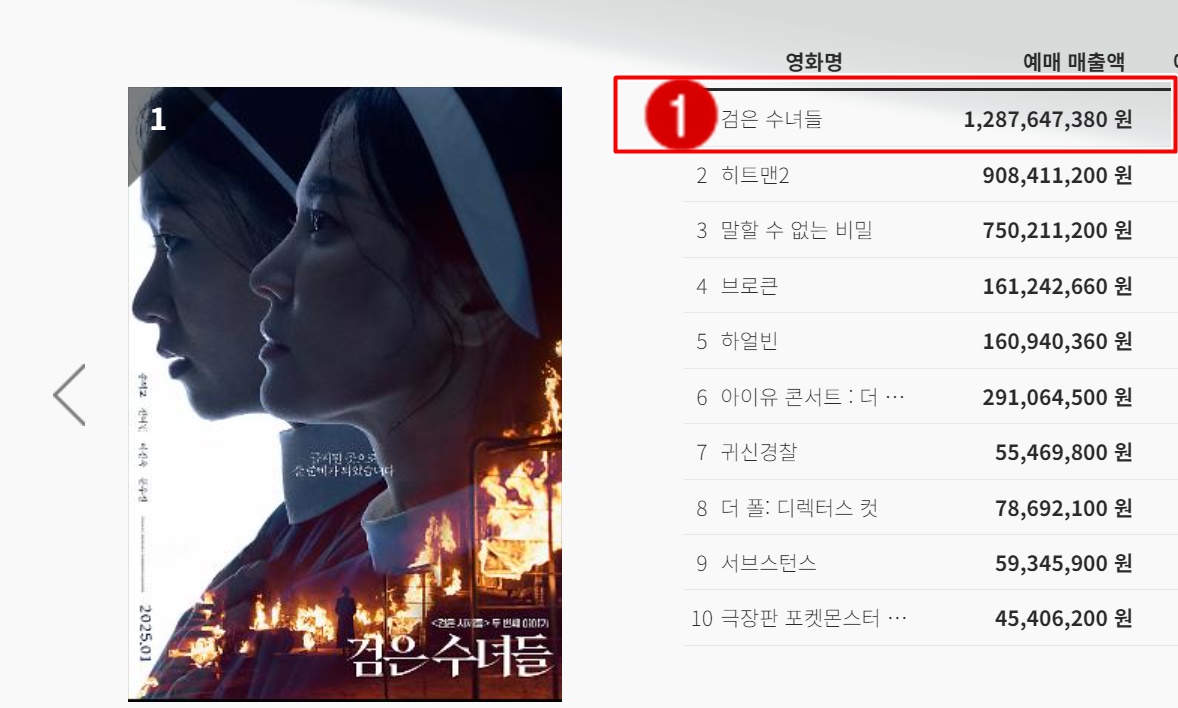Screen dimensions: 1178x708
Task: Select 히트맨2 in the ranking list
Action: click(755, 175)
